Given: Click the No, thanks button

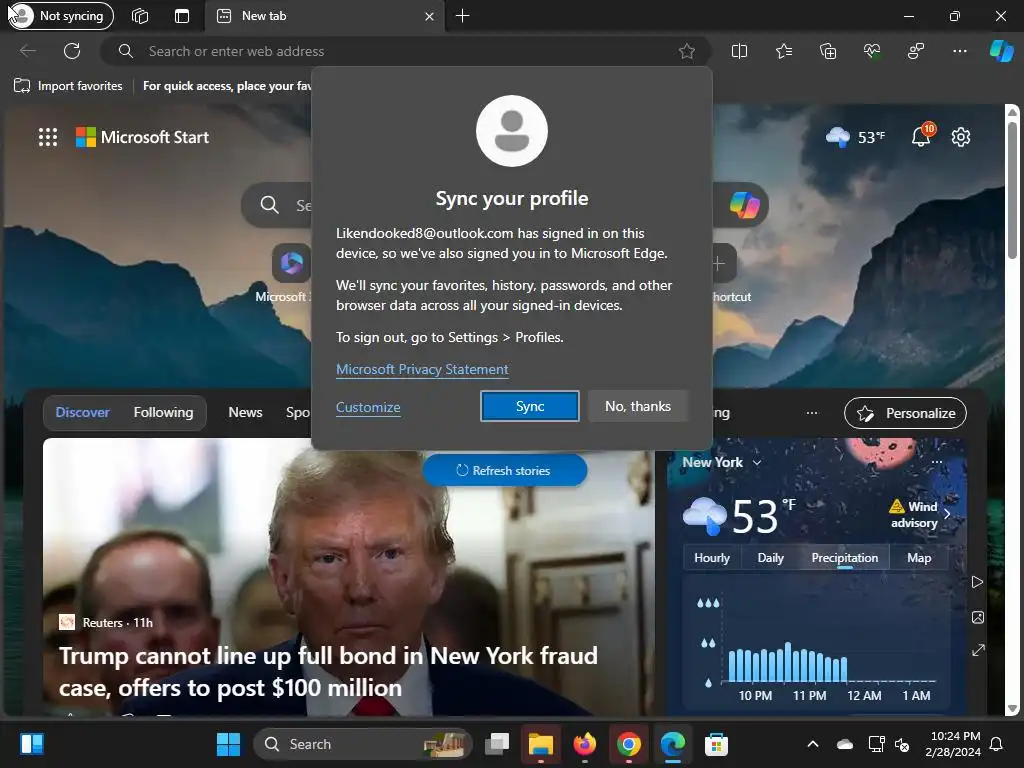Looking at the screenshot, I should click(x=638, y=406).
